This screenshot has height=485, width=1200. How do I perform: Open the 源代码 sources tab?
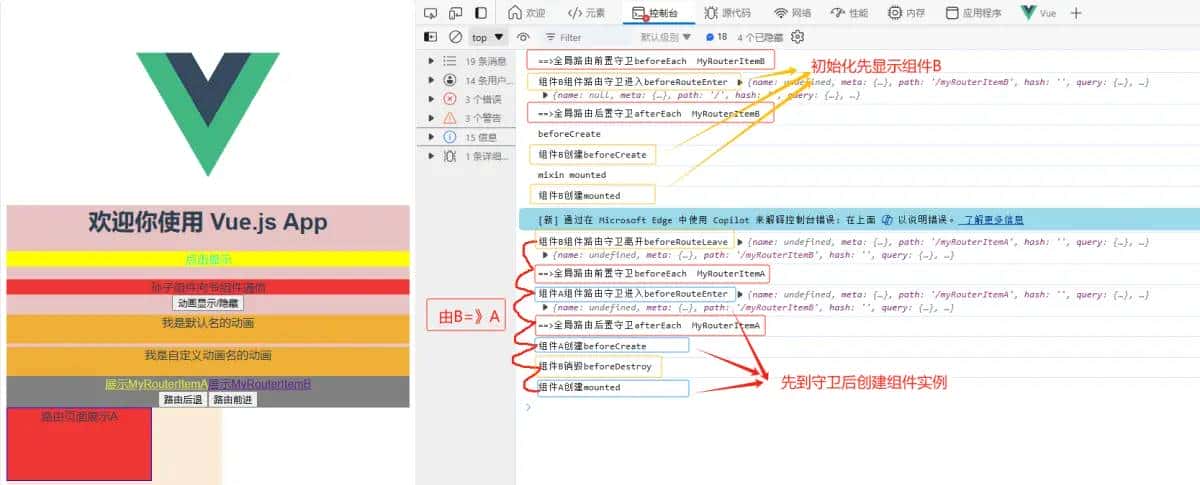[x=728, y=13]
